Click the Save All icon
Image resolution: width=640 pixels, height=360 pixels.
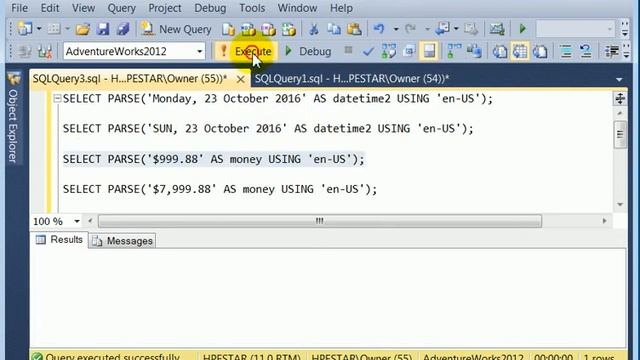pos(123,29)
